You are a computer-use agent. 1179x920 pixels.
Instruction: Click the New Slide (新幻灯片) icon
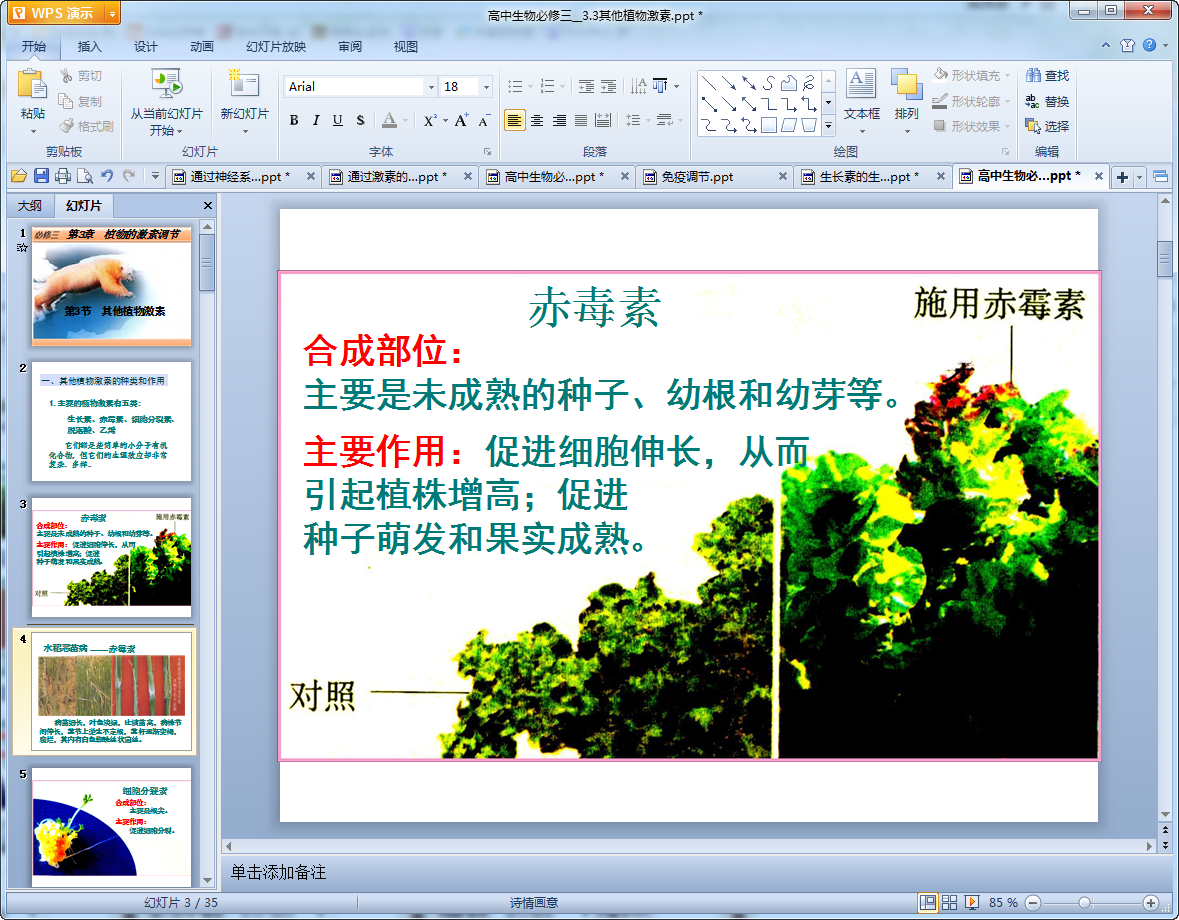tap(244, 83)
